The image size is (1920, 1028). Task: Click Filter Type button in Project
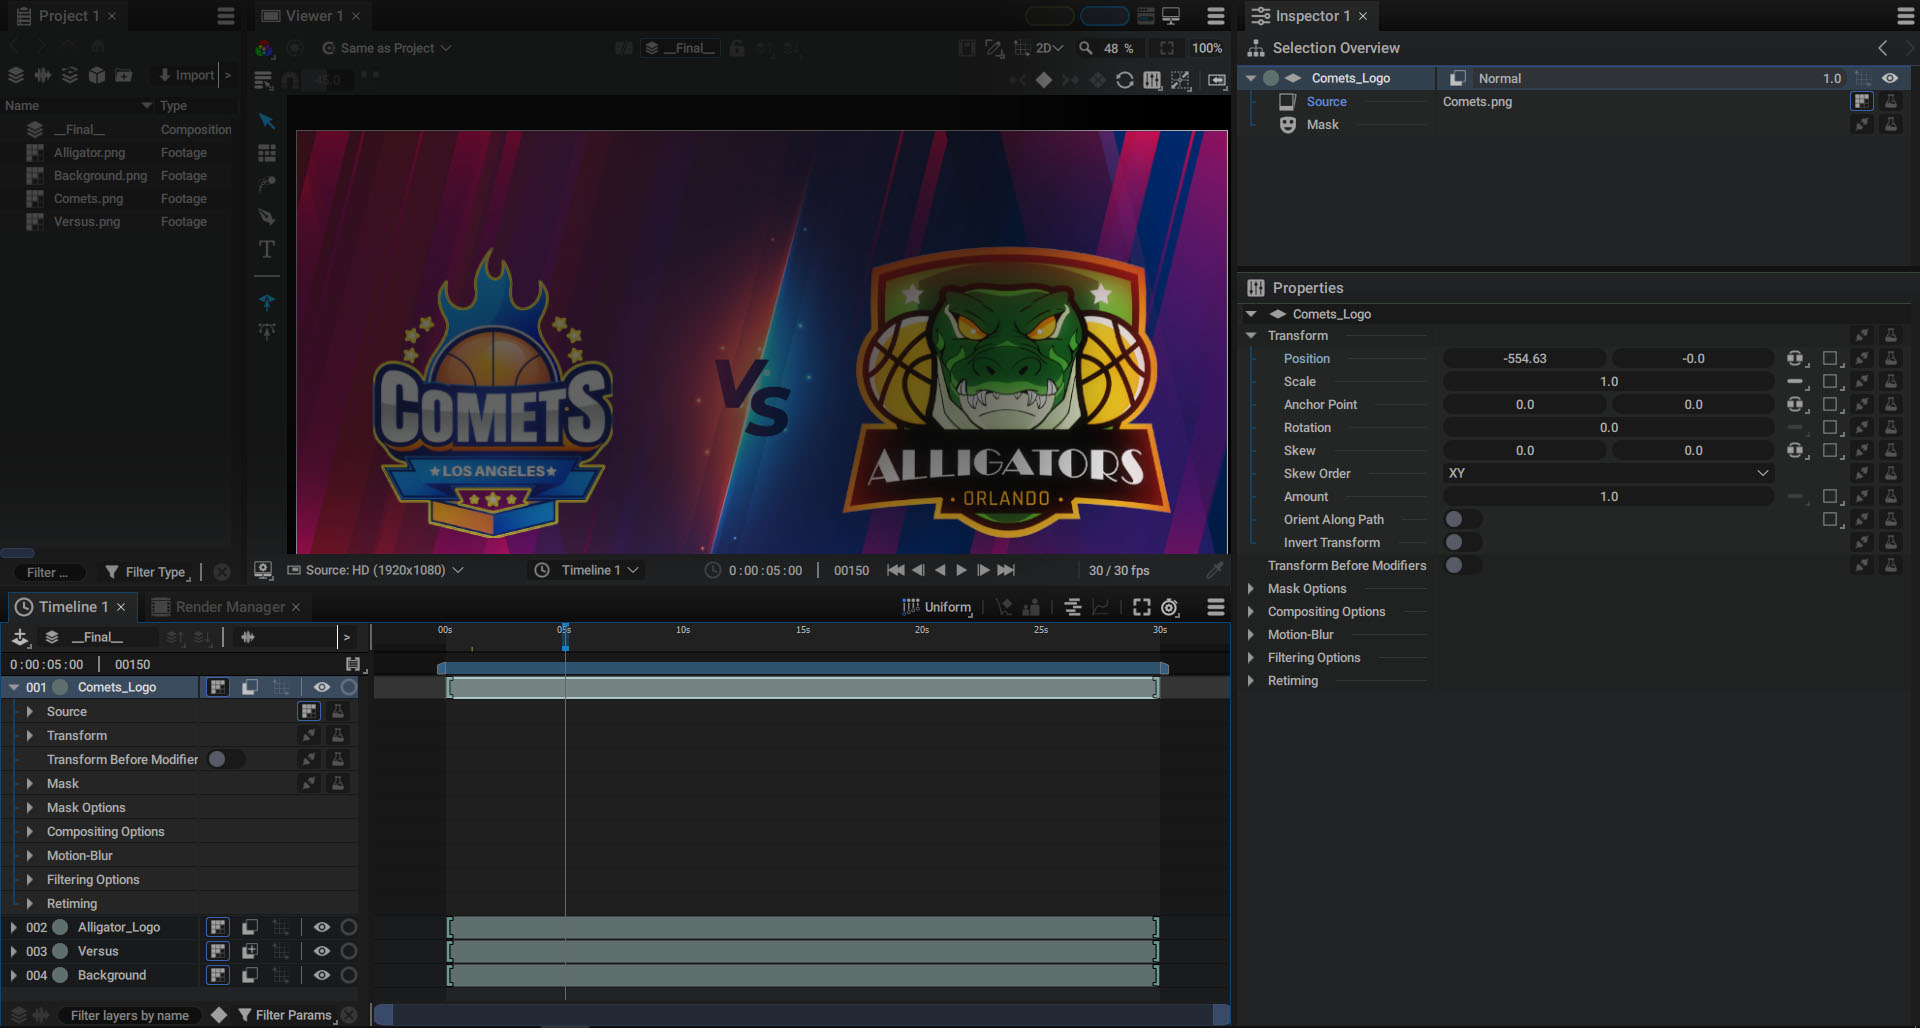[x=147, y=572]
